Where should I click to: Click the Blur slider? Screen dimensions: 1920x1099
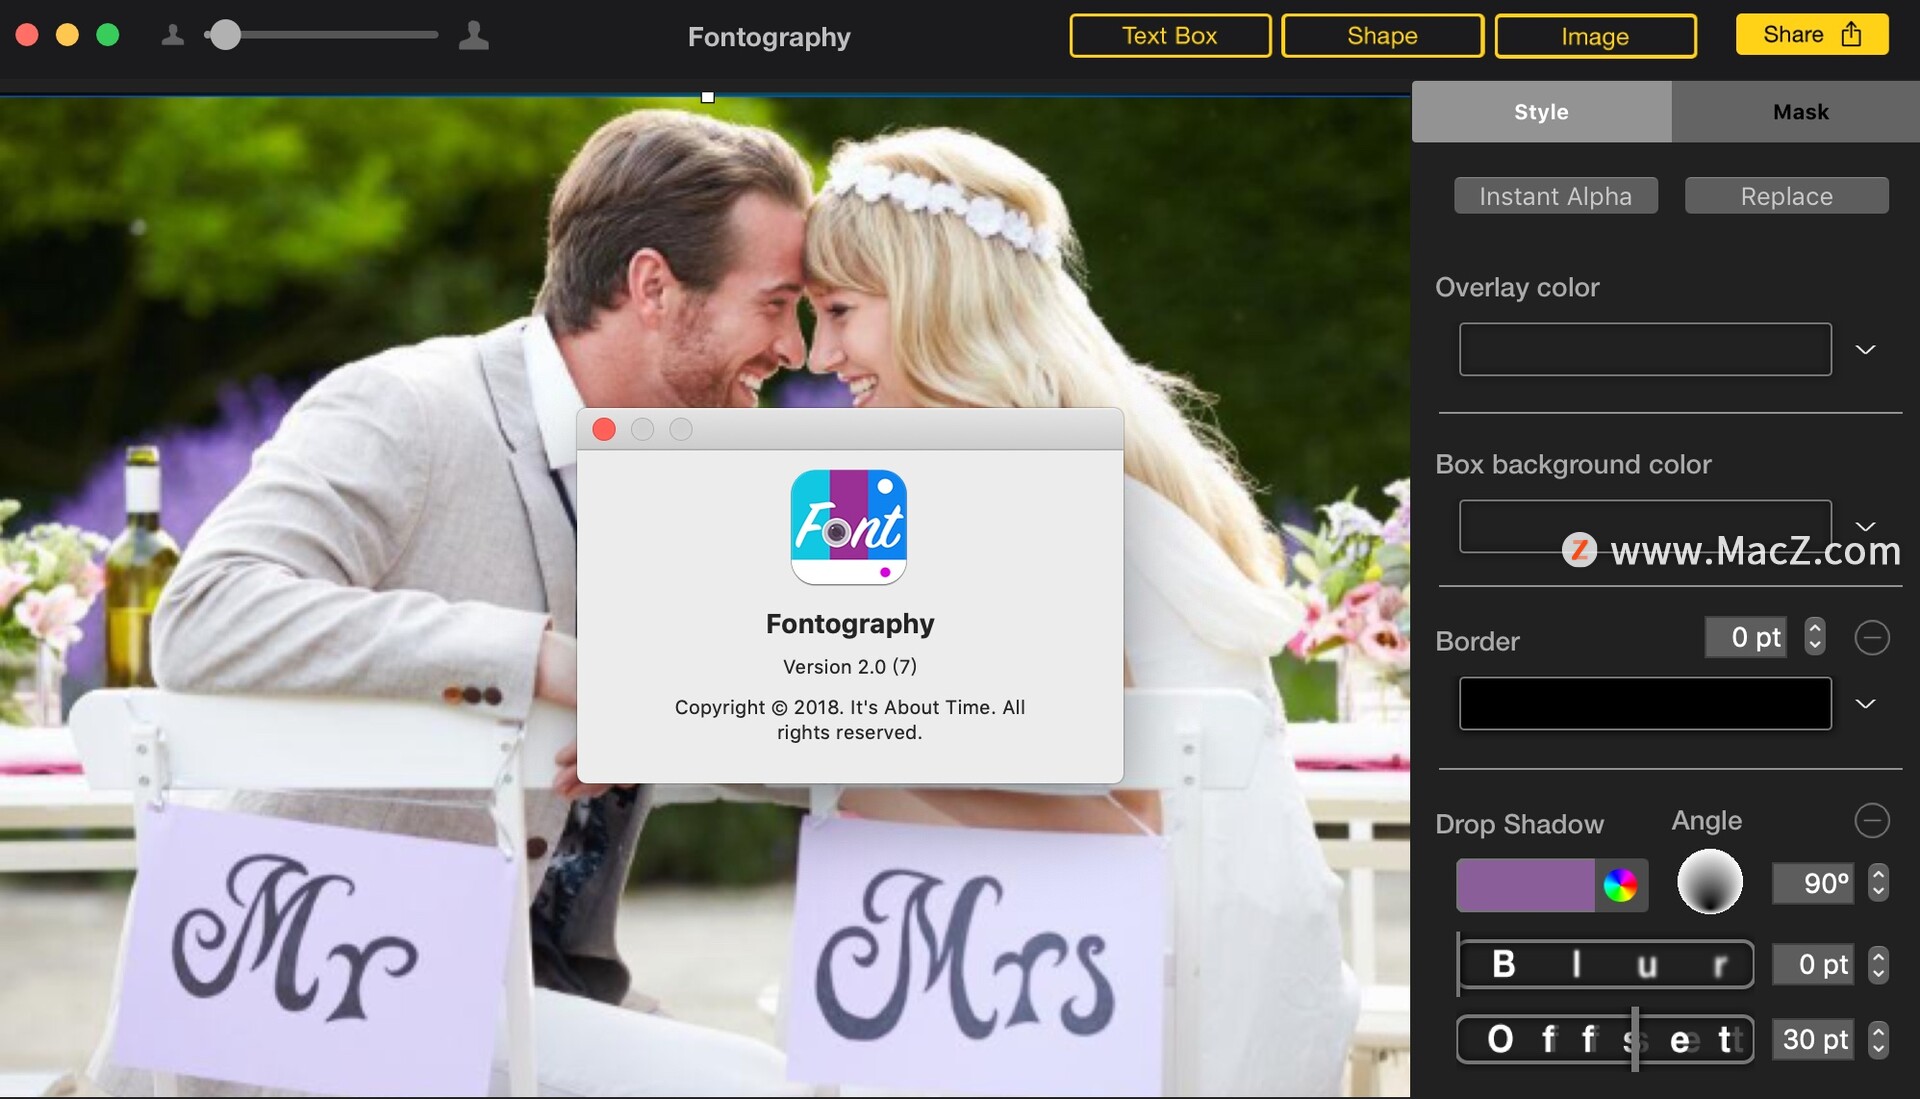pyautogui.click(x=1605, y=964)
